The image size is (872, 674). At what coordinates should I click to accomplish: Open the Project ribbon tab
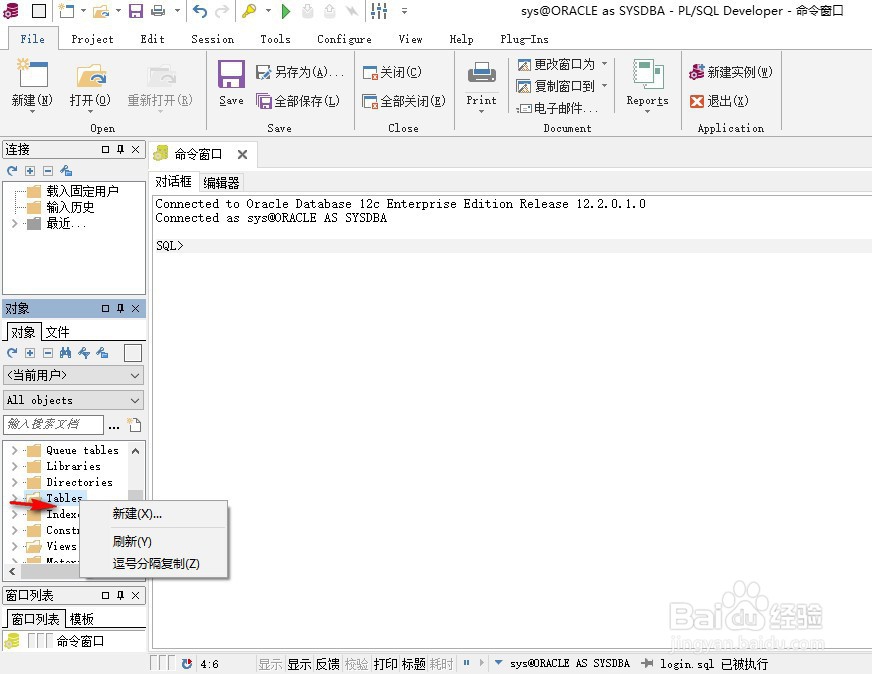(92, 39)
